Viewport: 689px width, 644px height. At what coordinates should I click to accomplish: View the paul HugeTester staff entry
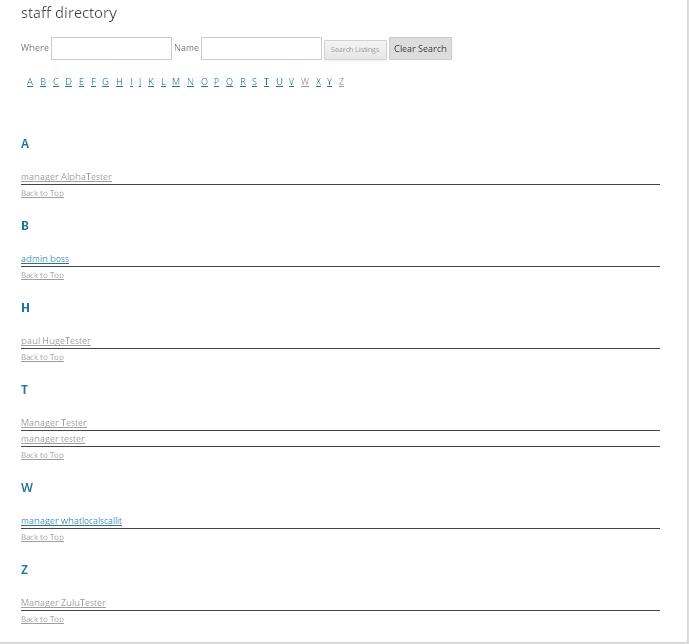click(x=56, y=341)
